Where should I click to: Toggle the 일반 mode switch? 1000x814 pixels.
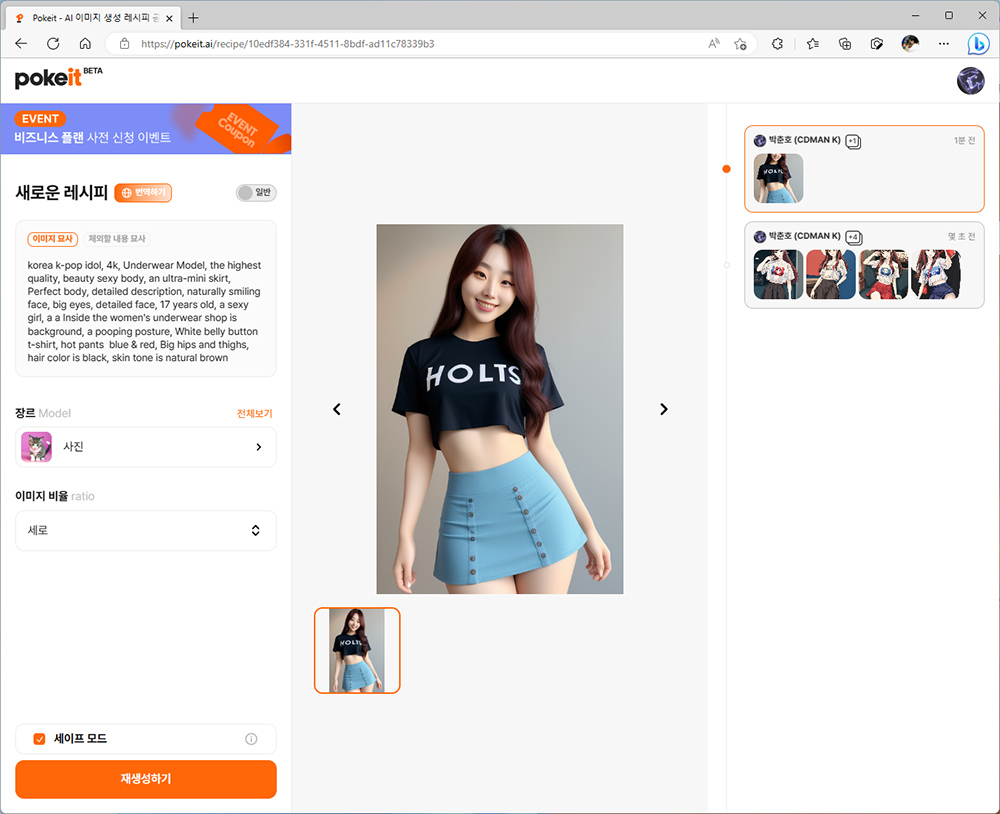(256, 192)
